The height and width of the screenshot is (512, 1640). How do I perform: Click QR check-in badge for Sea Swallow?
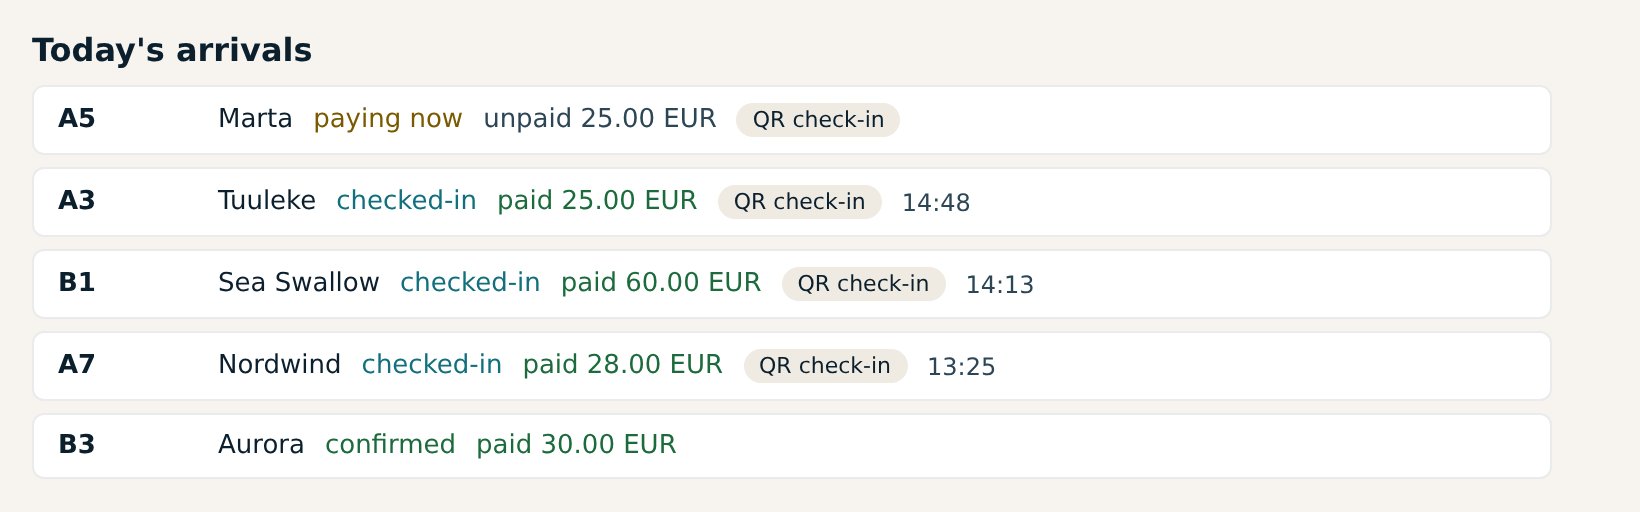[864, 284]
